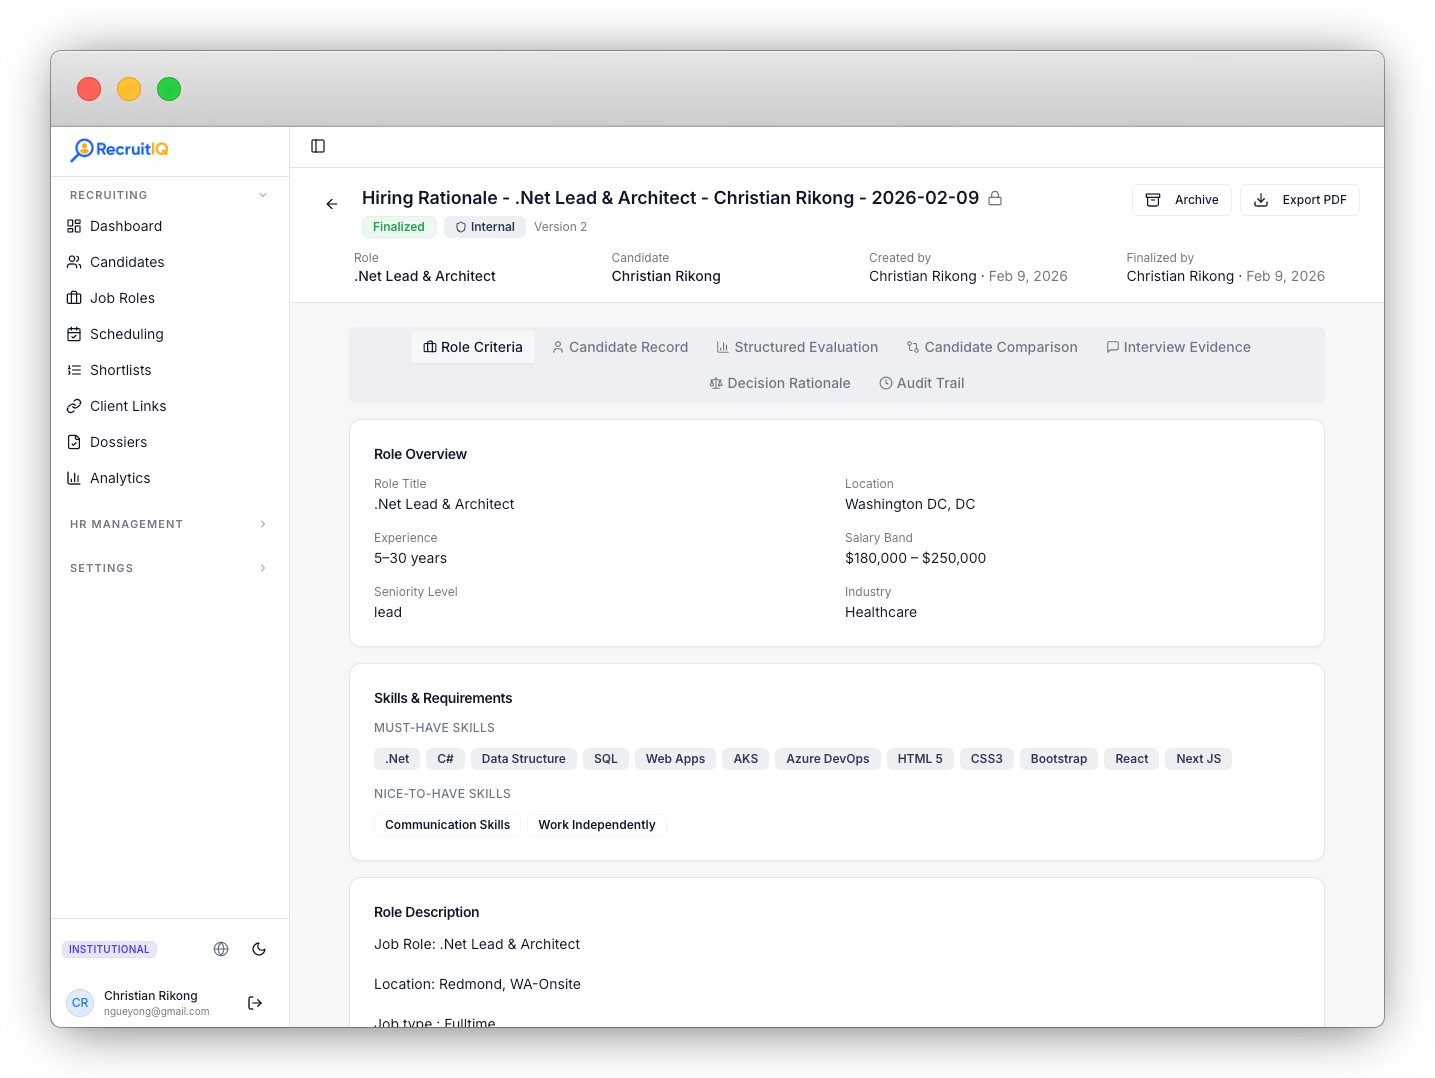Click the 5–30 years experience value
The image size is (1435, 1078).
click(x=410, y=558)
